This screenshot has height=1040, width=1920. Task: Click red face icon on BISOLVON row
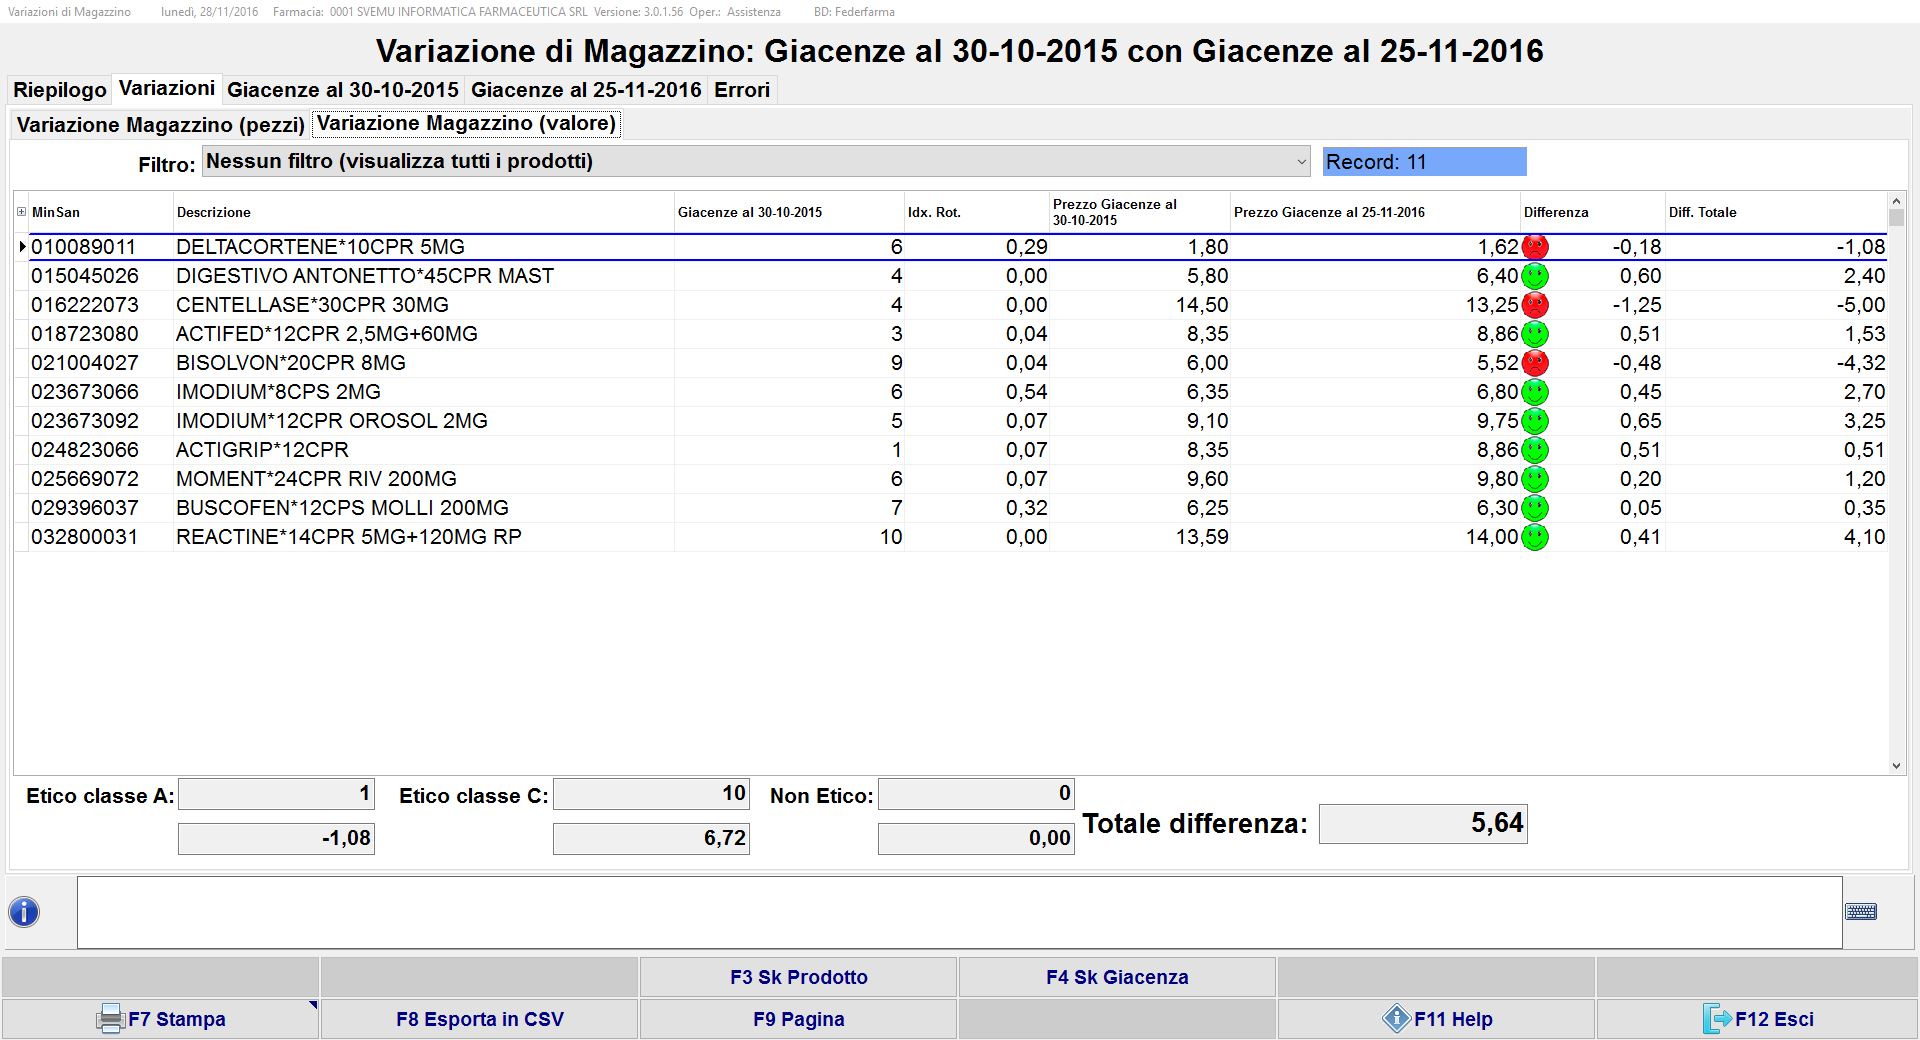[1534, 363]
